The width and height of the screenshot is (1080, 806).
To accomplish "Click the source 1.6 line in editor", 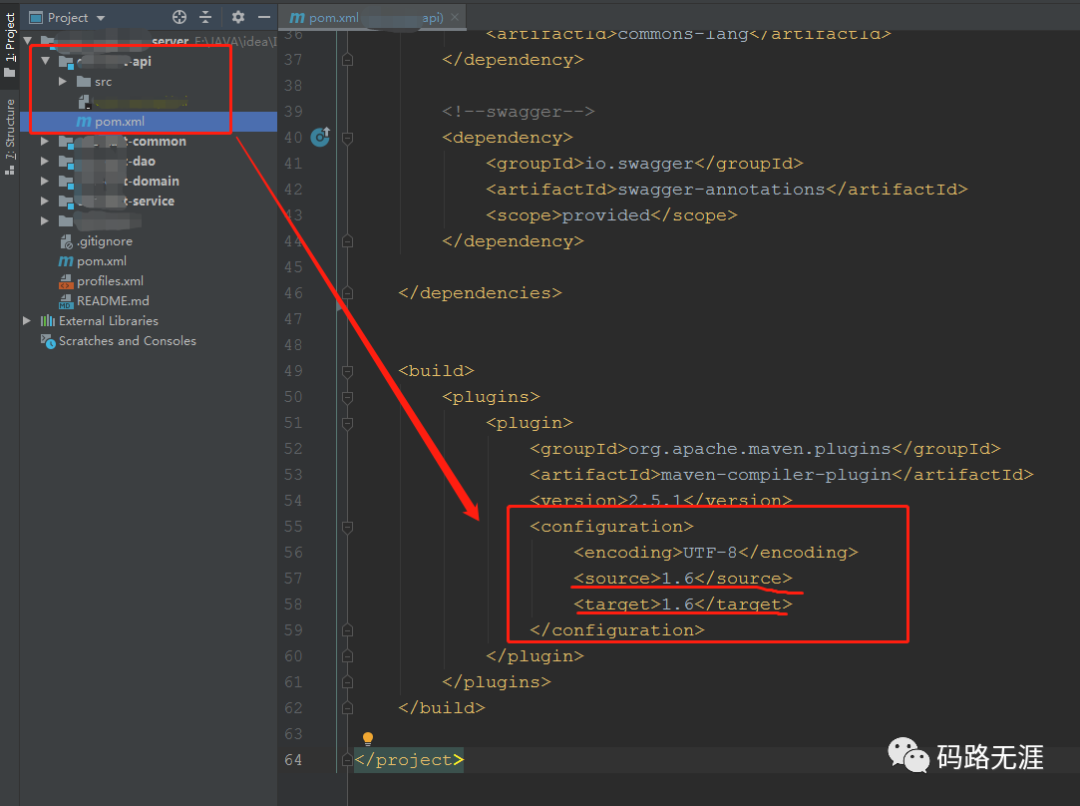I will 683,579.
